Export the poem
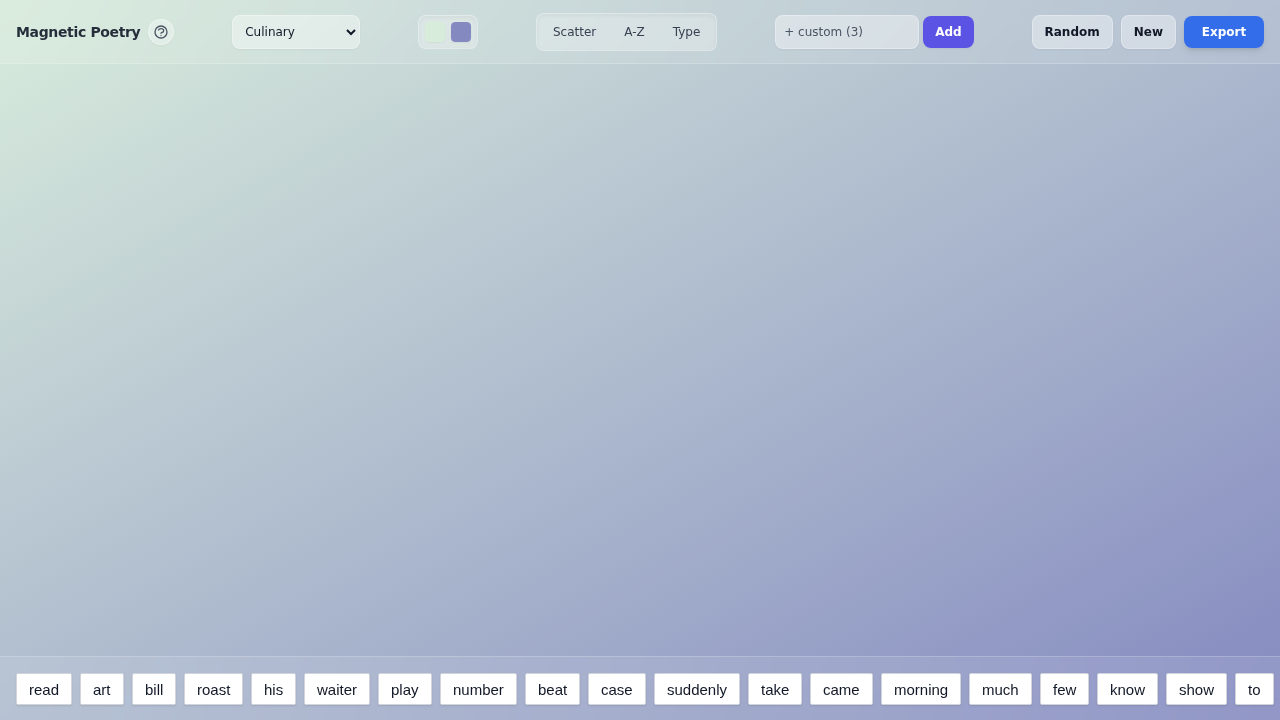 click(1224, 32)
